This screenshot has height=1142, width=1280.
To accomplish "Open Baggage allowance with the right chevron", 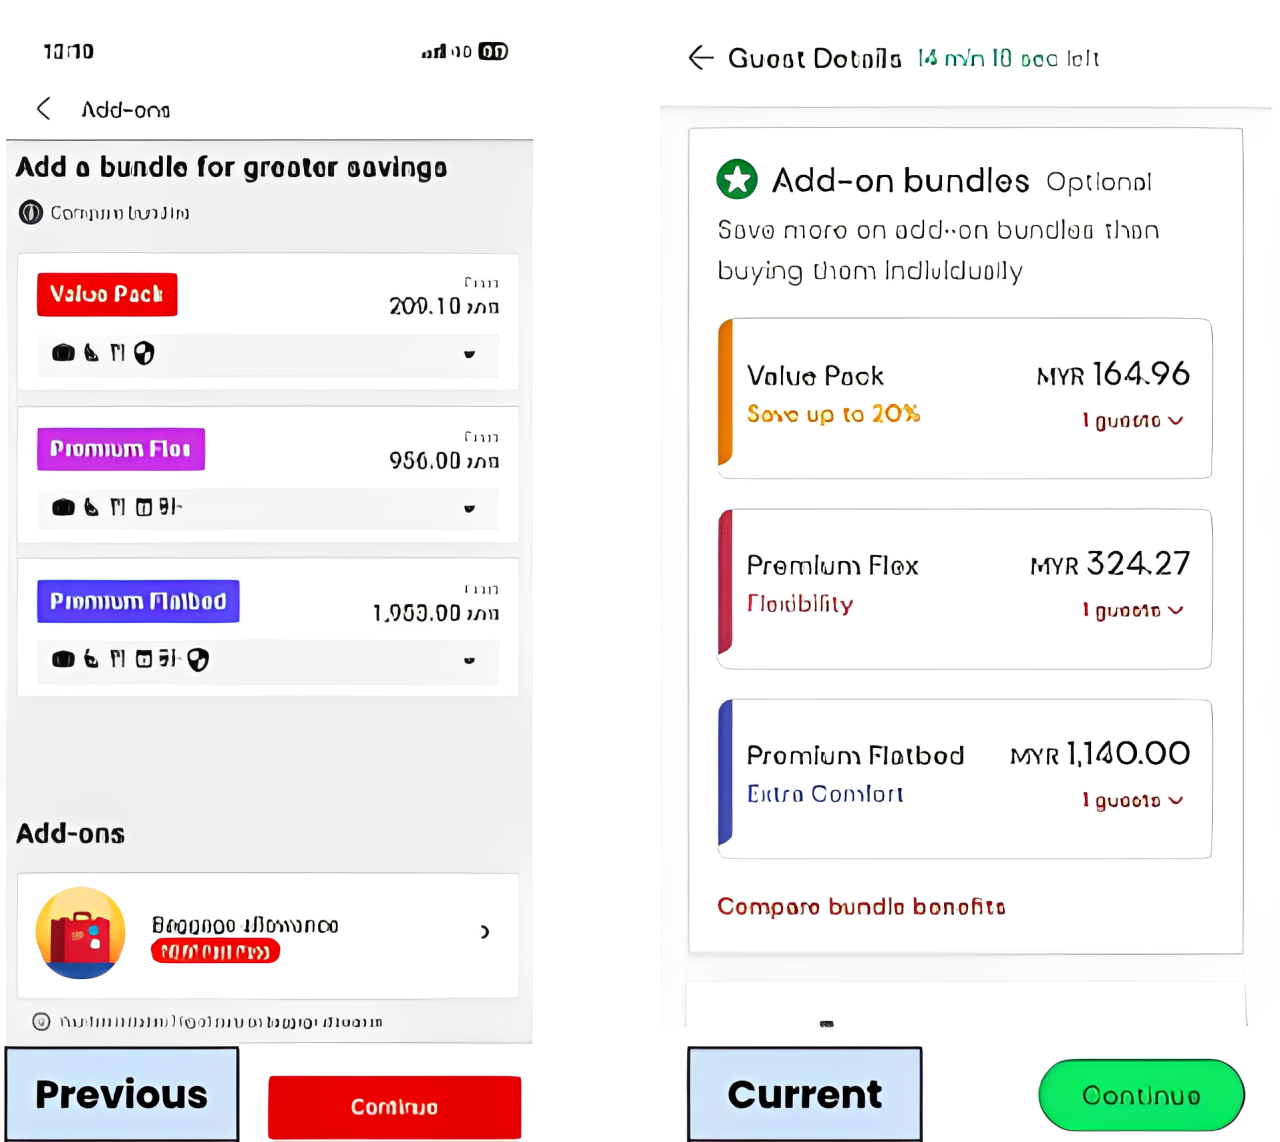I will coord(485,932).
